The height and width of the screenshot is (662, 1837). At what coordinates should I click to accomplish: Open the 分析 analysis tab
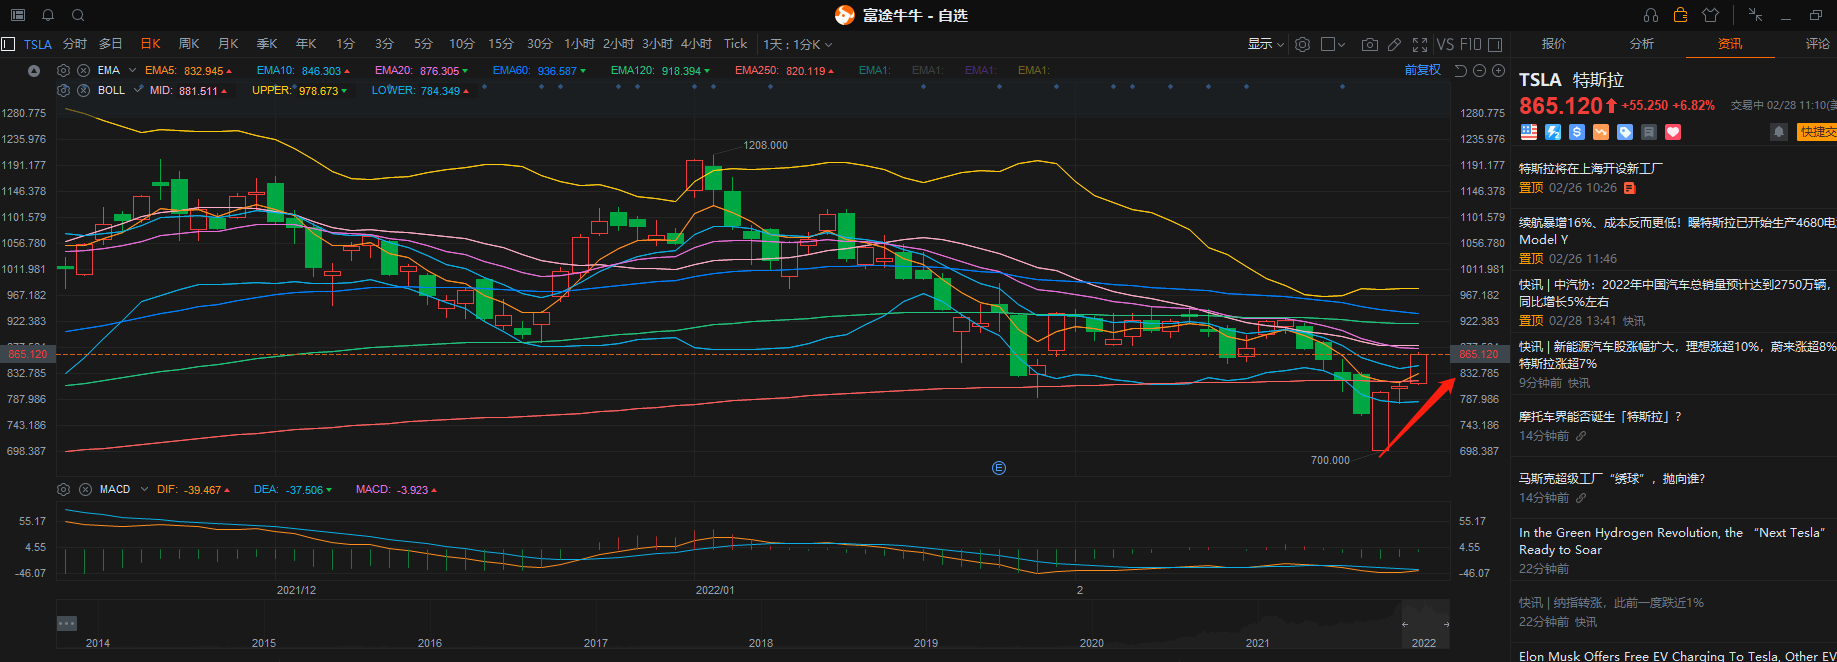tap(1642, 44)
